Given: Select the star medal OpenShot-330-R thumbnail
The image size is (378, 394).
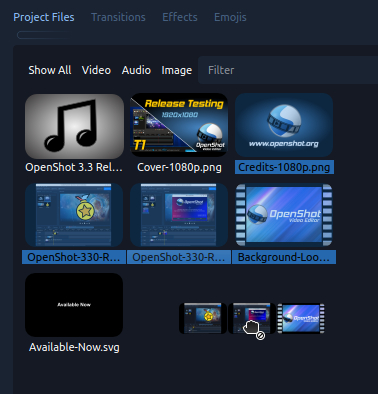Looking at the screenshot, I should click(74, 215).
